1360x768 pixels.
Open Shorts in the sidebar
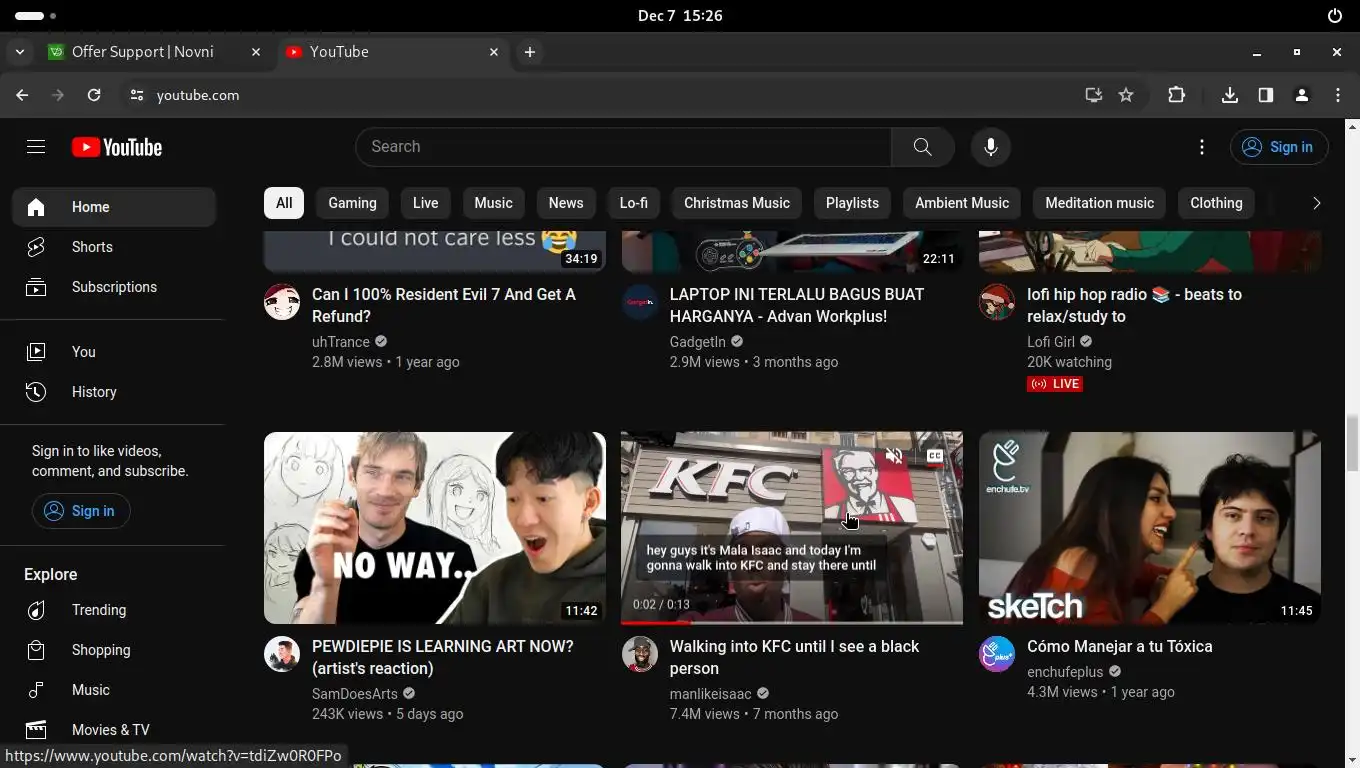point(114,247)
